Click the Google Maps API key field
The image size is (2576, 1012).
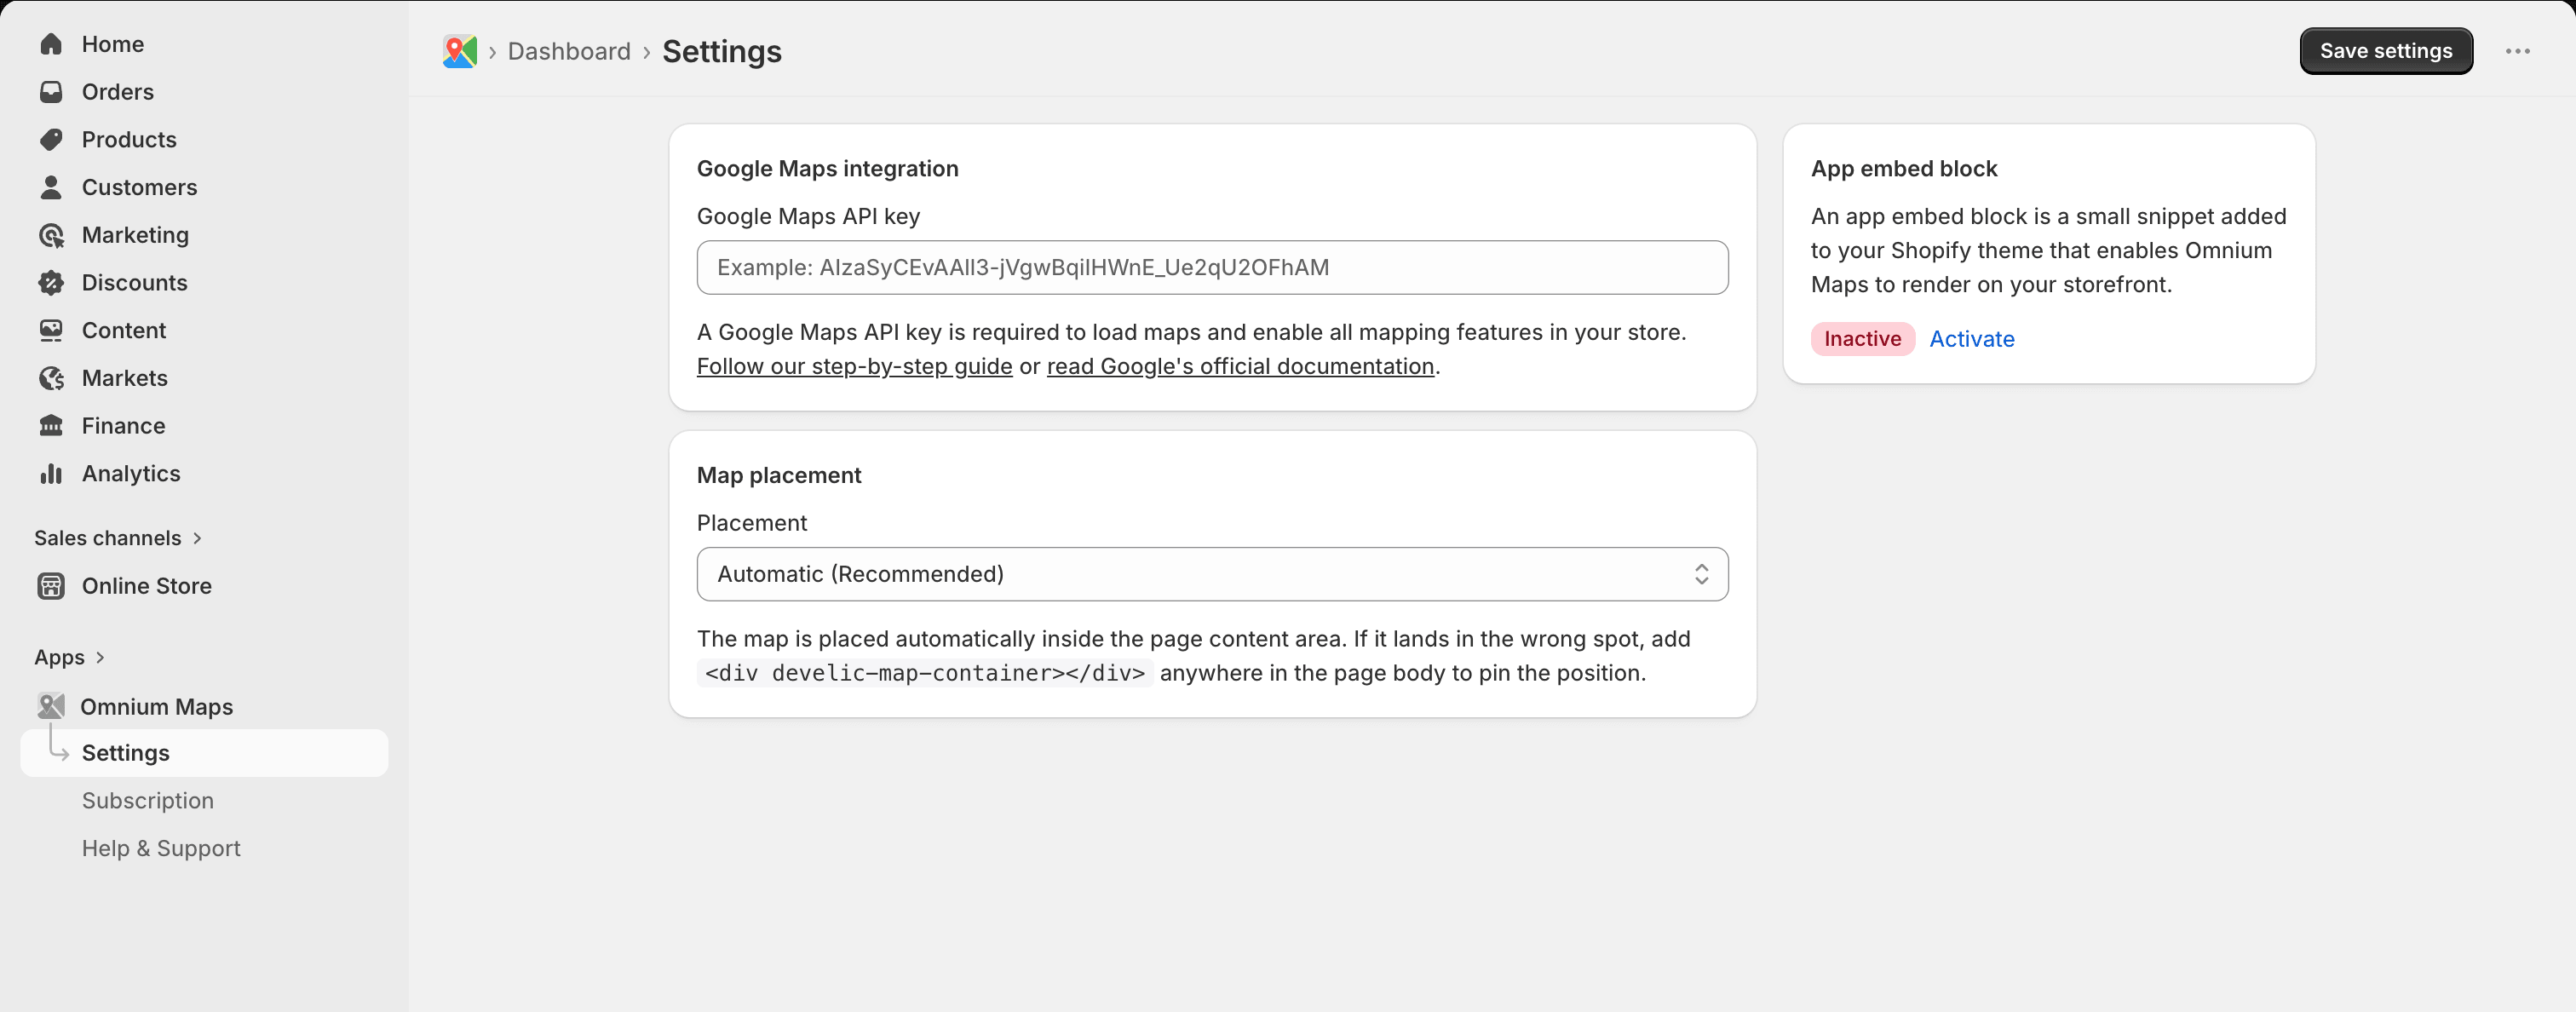1211,267
